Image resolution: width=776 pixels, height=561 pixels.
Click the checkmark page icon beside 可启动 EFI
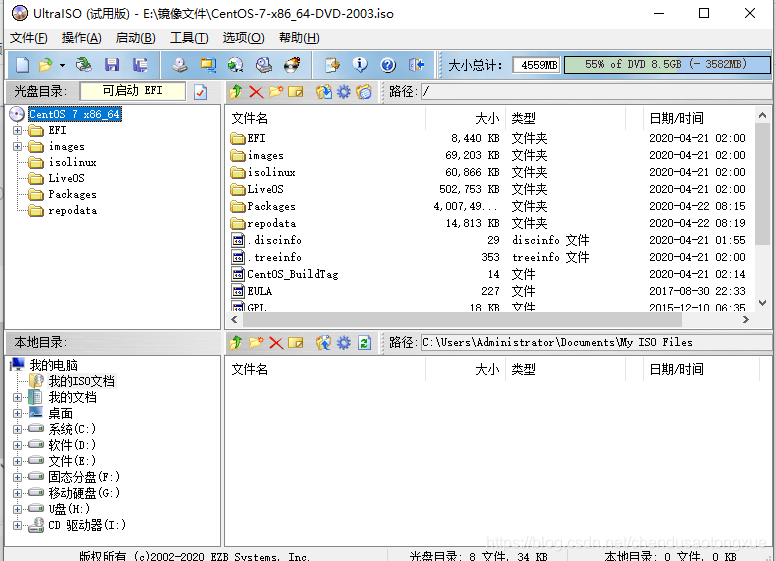pos(200,92)
